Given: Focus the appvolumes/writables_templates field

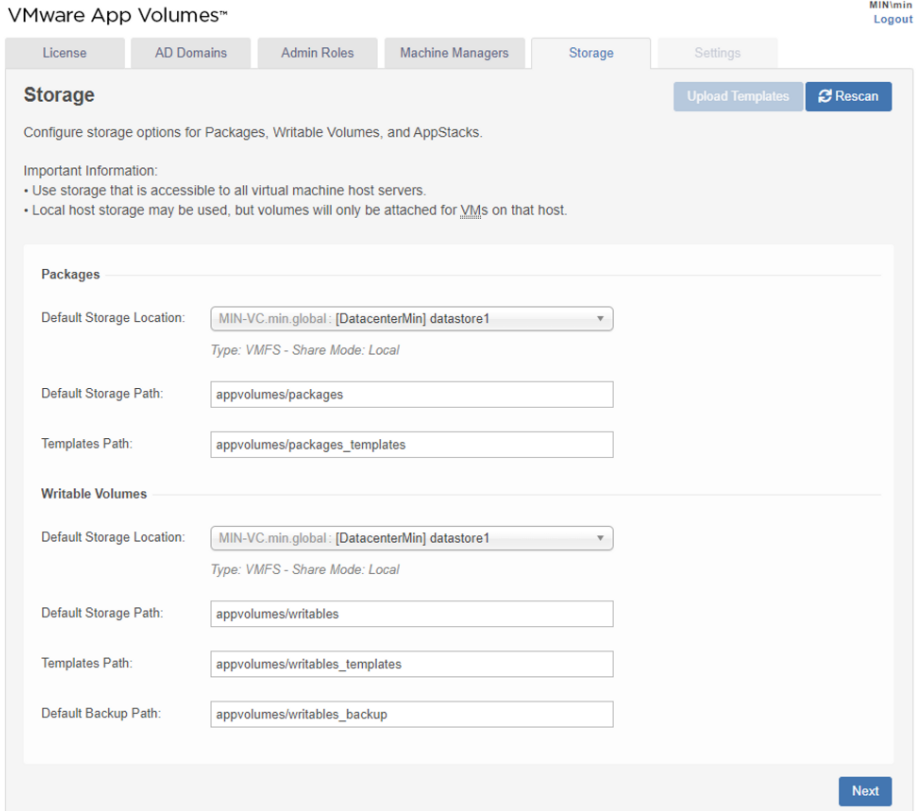Looking at the screenshot, I should point(412,664).
